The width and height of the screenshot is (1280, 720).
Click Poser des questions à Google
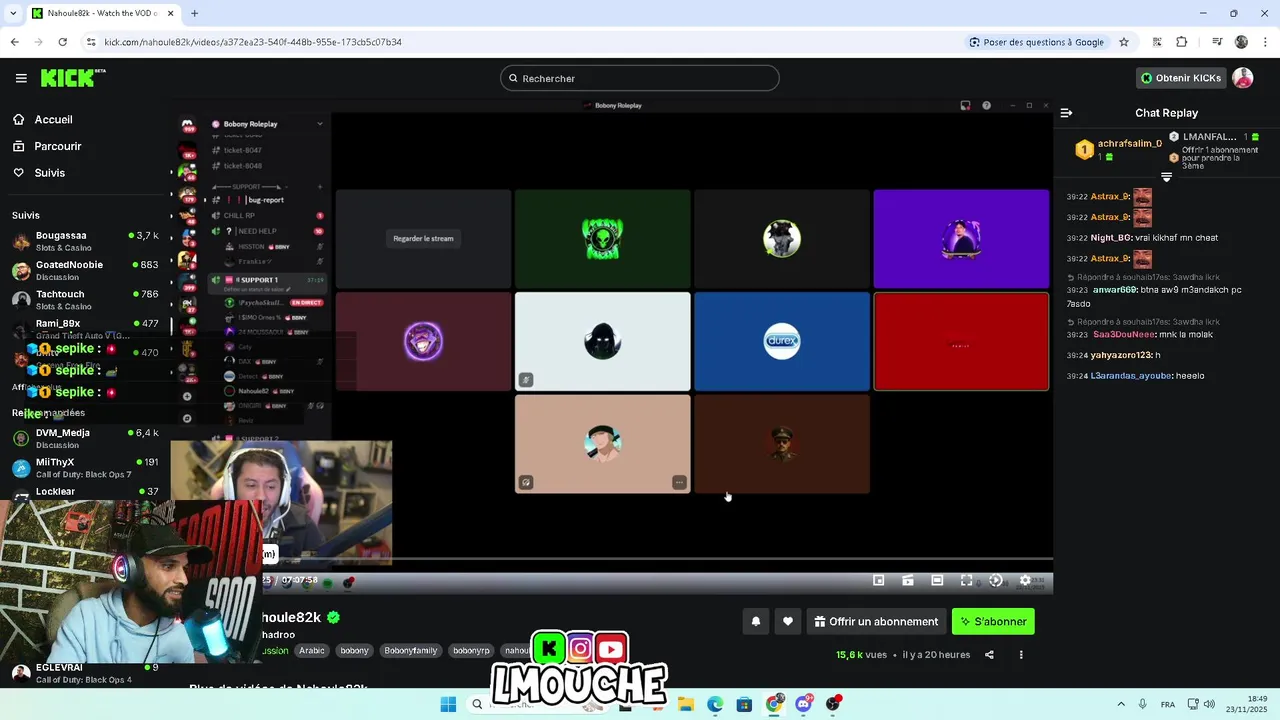pyautogui.click(x=1036, y=42)
